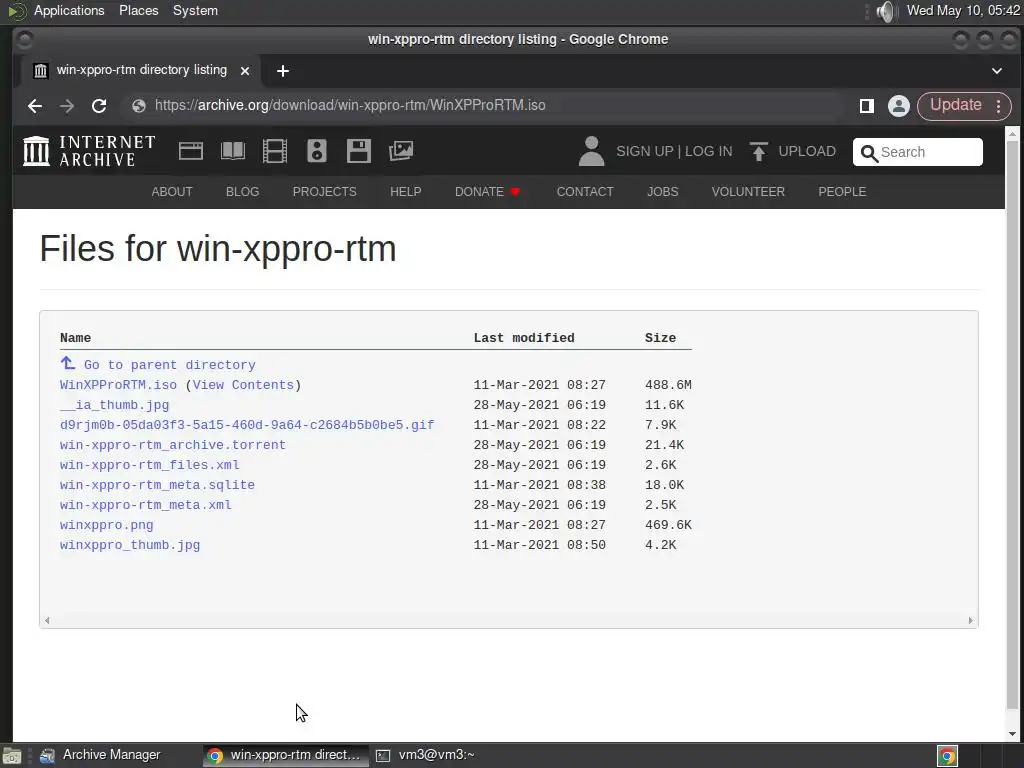Open the Web (Wayback) media icon

(191, 151)
